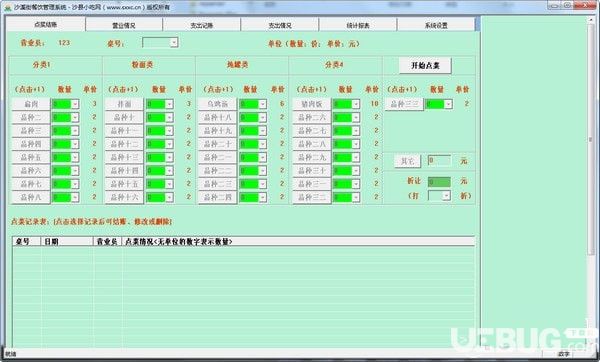
Task: Open the quantity dropdown beside 品种十六
Action: [169, 197]
